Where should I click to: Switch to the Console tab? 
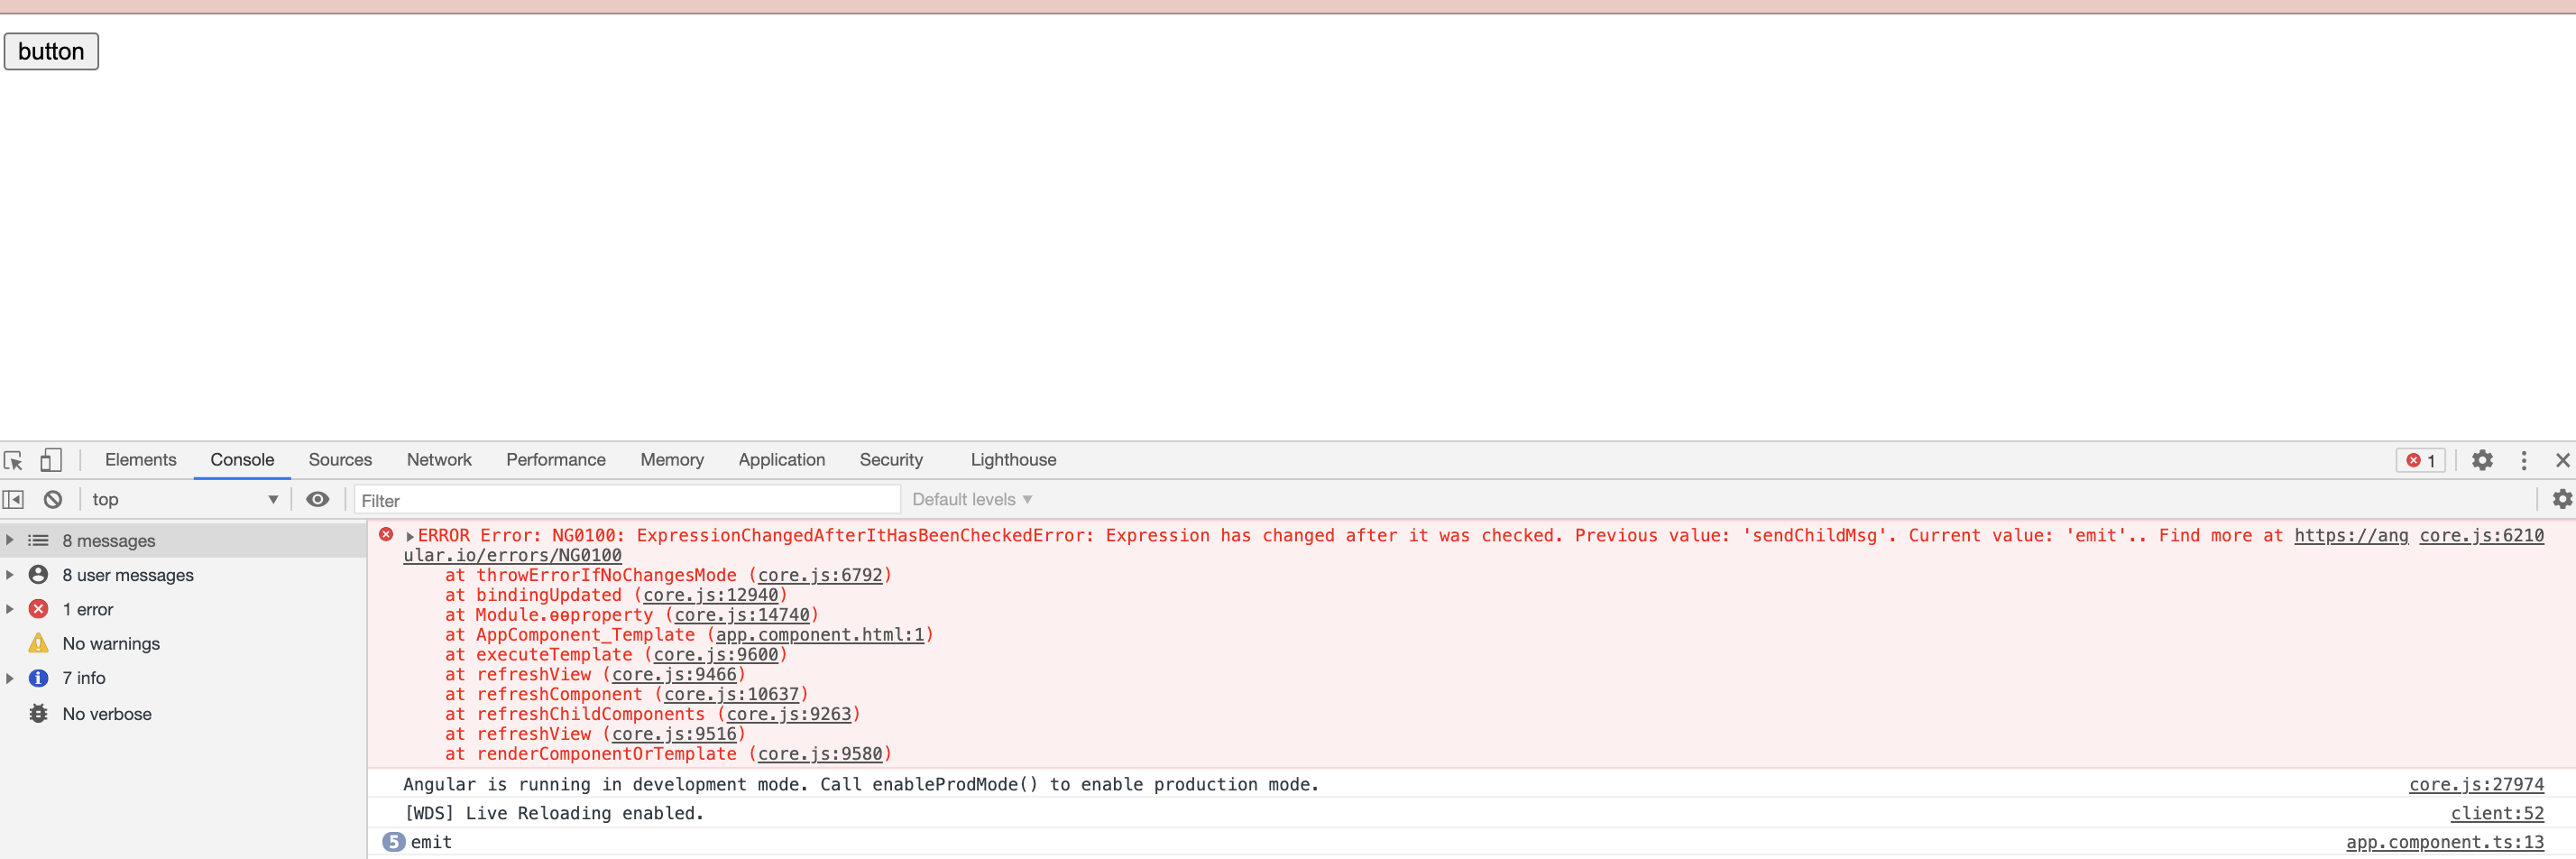242,460
